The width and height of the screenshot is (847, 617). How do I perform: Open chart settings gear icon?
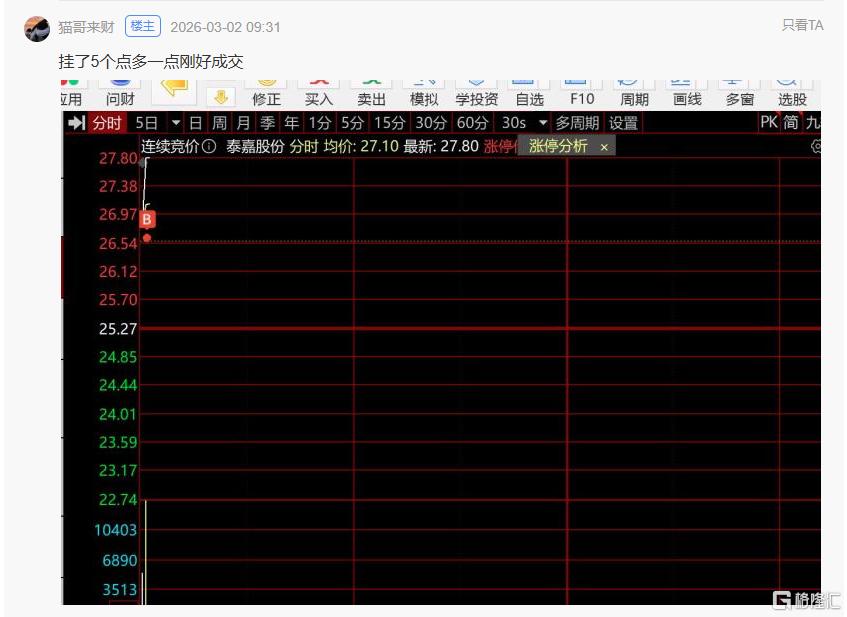816,146
